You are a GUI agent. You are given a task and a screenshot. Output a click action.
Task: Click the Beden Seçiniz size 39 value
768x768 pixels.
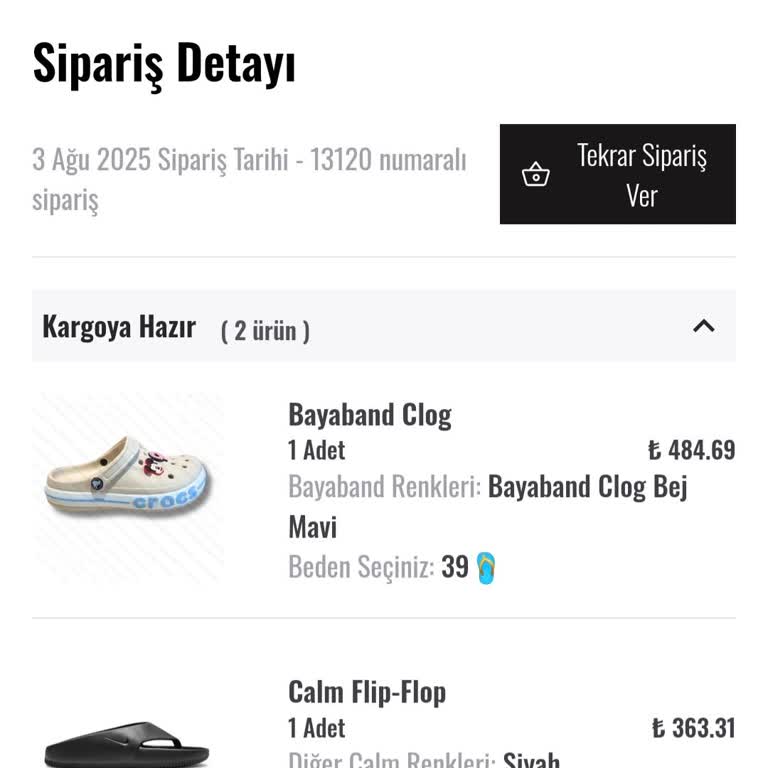(455, 567)
